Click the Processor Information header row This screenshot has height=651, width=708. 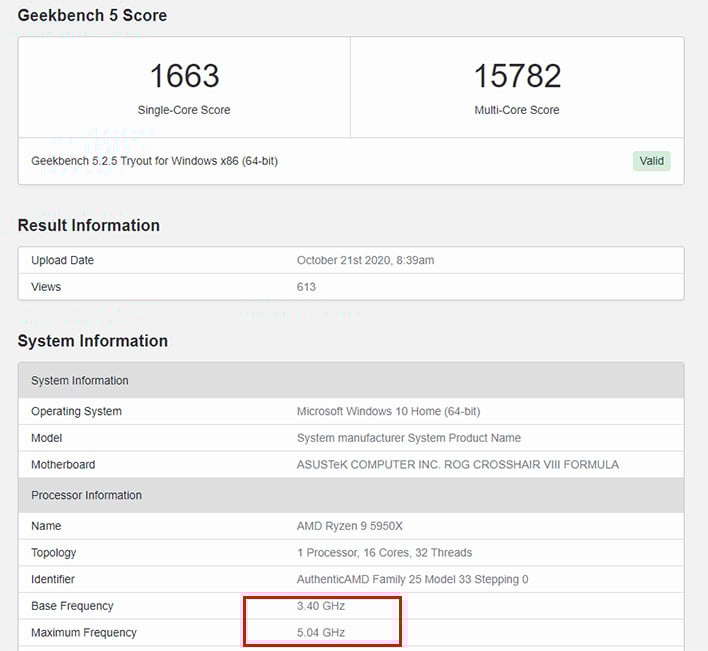[x=351, y=495]
